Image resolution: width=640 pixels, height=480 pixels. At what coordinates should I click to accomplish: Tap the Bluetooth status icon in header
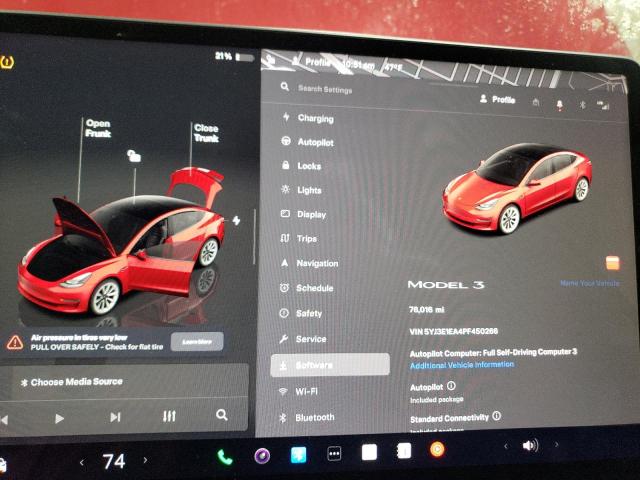coord(582,105)
